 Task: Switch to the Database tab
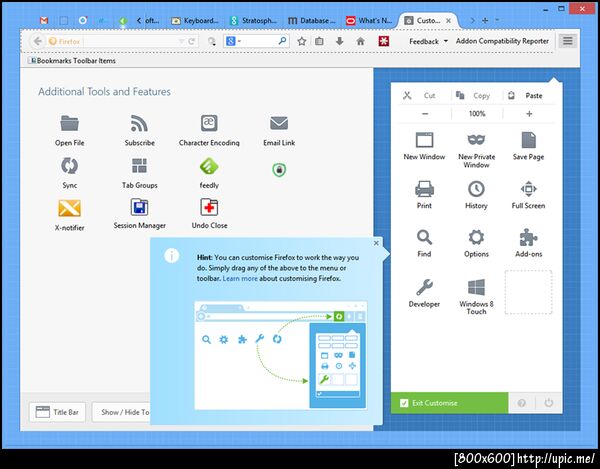[x=312, y=20]
